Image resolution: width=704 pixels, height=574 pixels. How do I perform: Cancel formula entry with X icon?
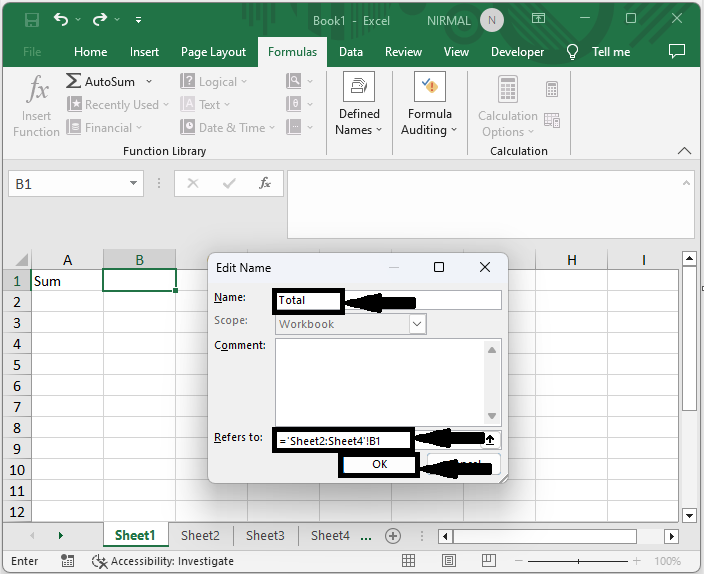point(193,183)
